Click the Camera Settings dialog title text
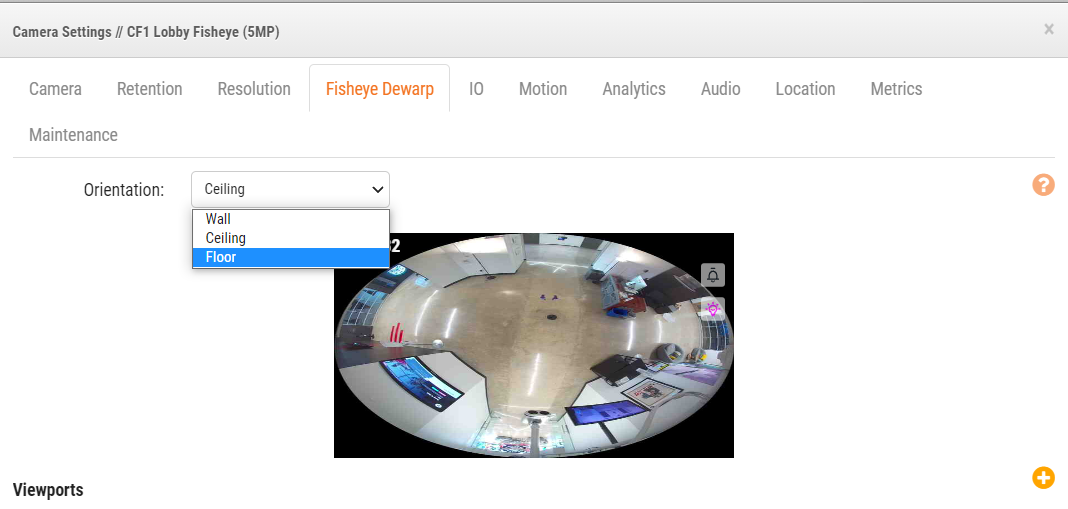 pyautogui.click(x=146, y=32)
